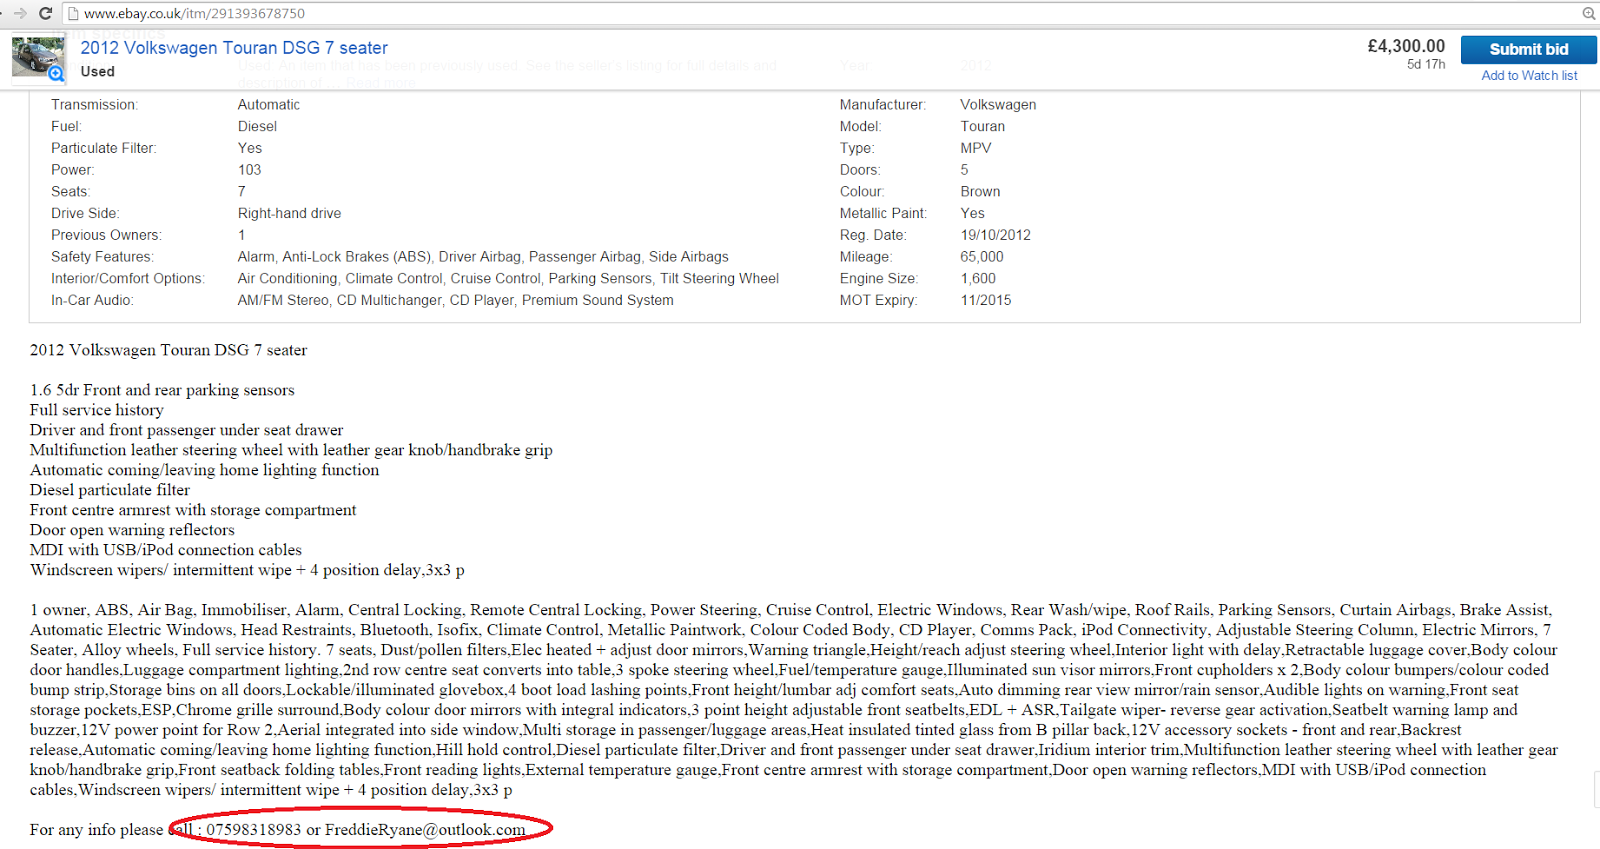1600x849 pixels.
Task: Click the Safety Features list starting with Alarm
Action: pos(483,257)
